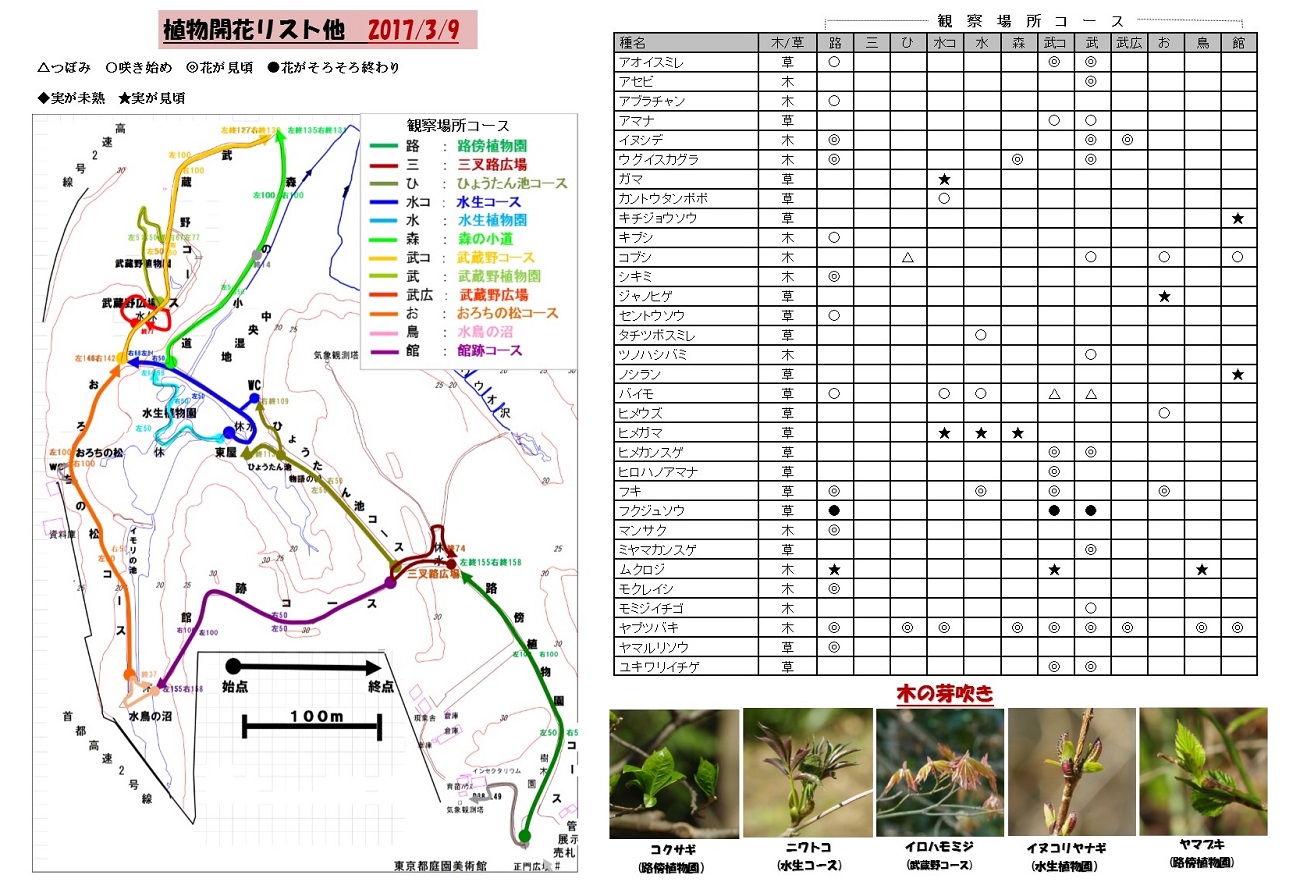The image size is (1307, 882).
Task: Select the double-circle in ヒロハノアマナ row
Action: pyautogui.click(x=1054, y=471)
